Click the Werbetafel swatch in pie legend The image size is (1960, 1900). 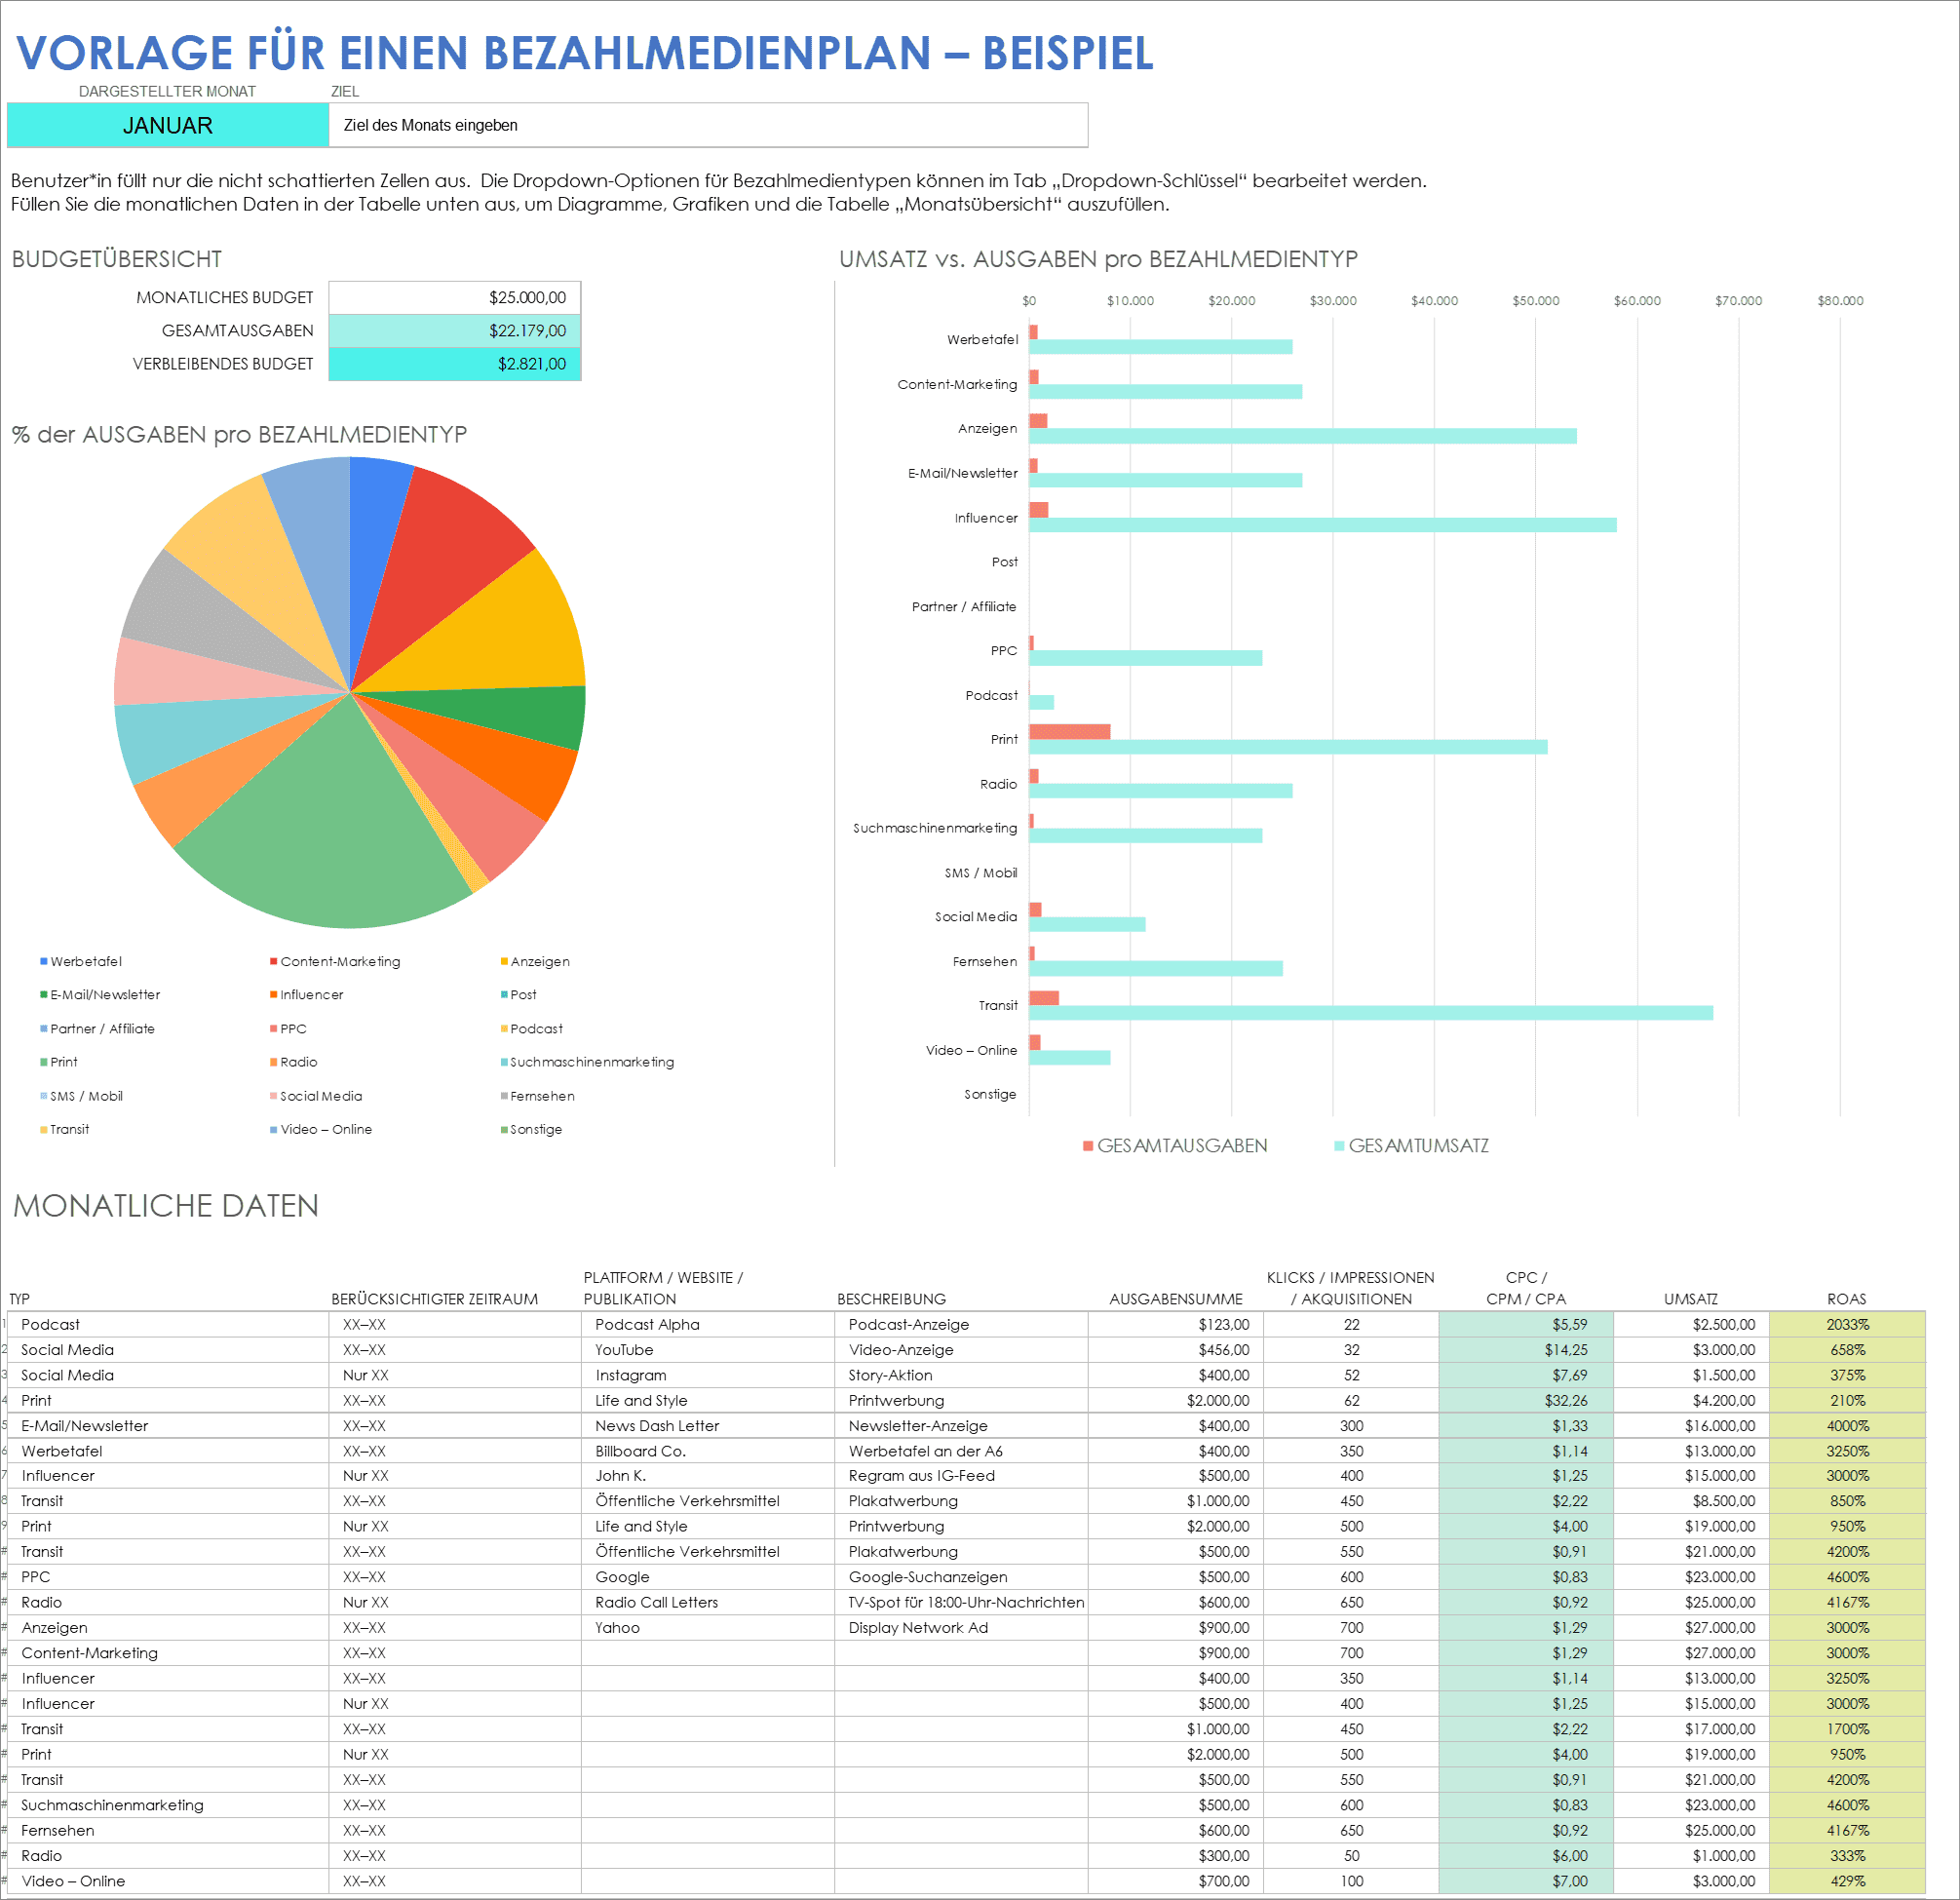pos(43,961)
